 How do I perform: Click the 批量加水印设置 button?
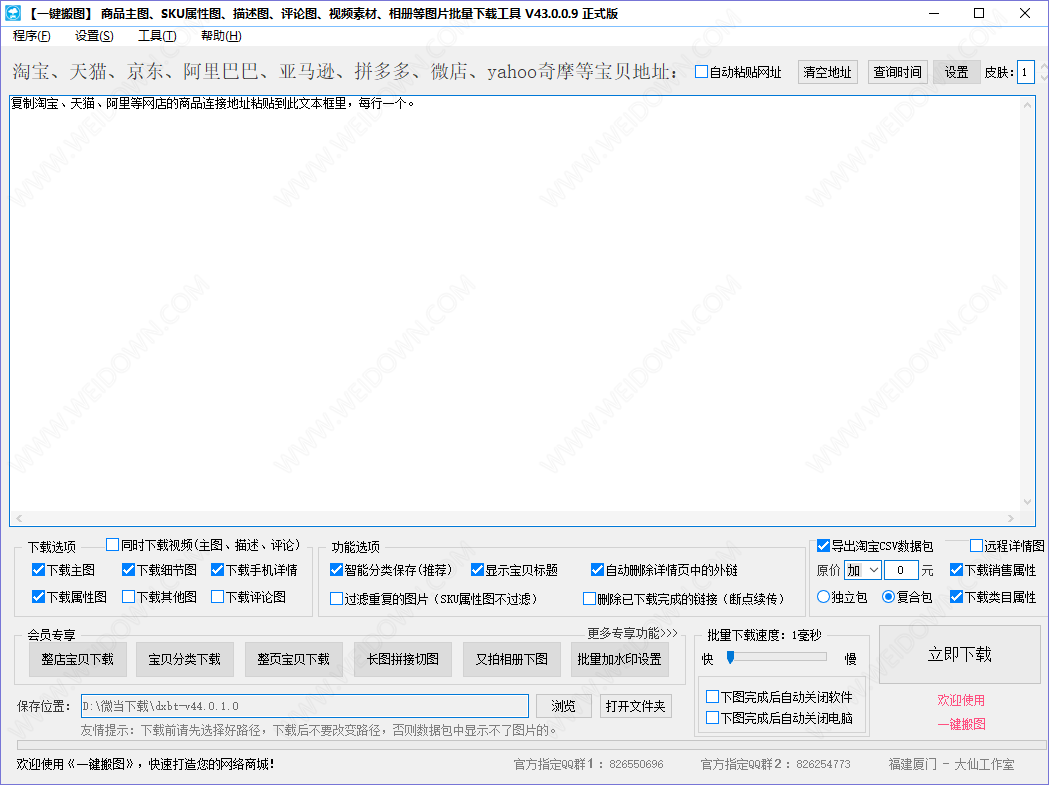tap(620, 659)
